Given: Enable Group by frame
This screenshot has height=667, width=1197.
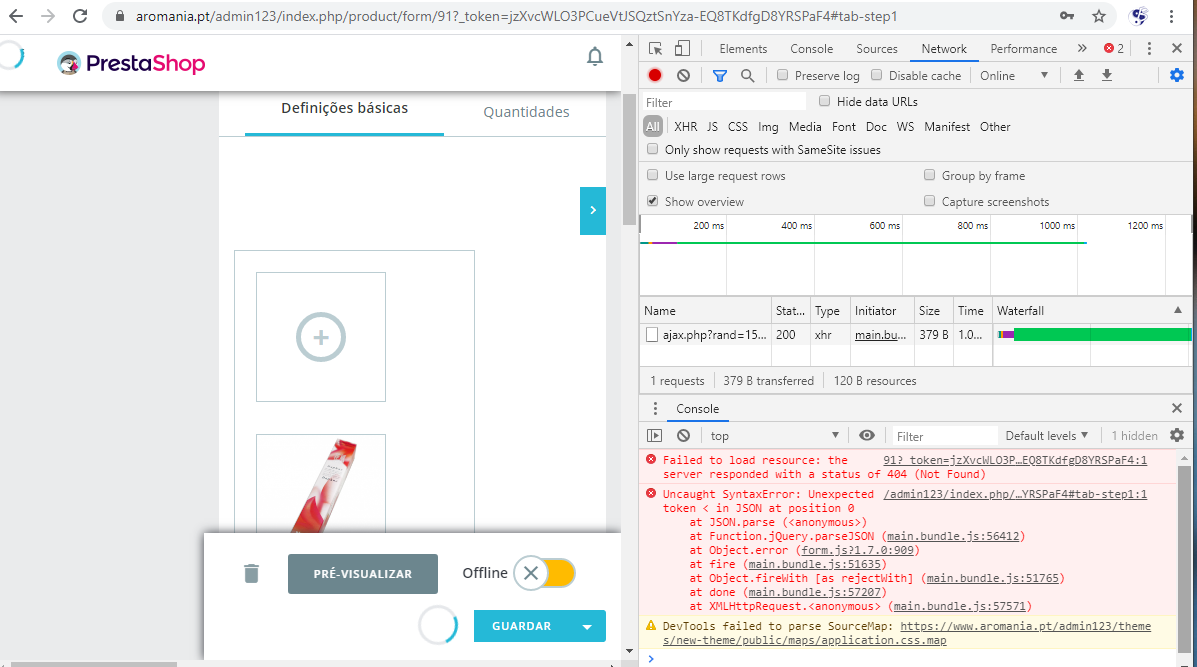Looking at the screenshot, I should tap(929, 175).
